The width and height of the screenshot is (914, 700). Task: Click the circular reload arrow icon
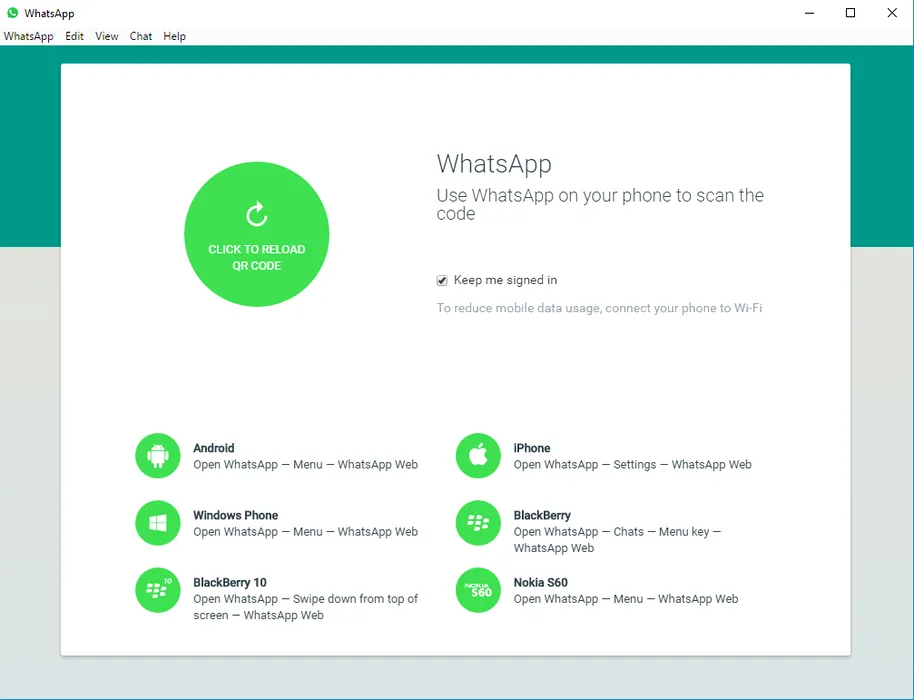click(x=257, y=215)
